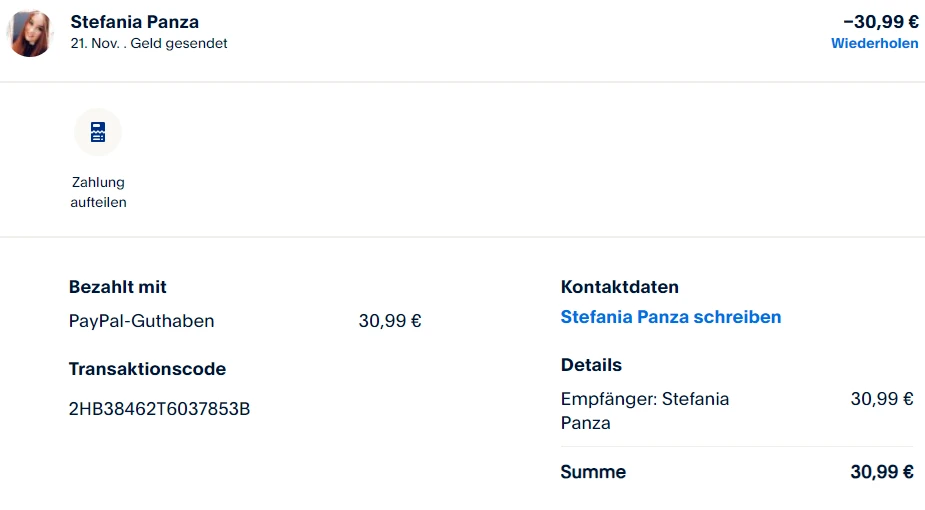Screen dimensions: 925x510
Task: Click Stefania Panza's profile picture
Action: (x=30, y=33)
